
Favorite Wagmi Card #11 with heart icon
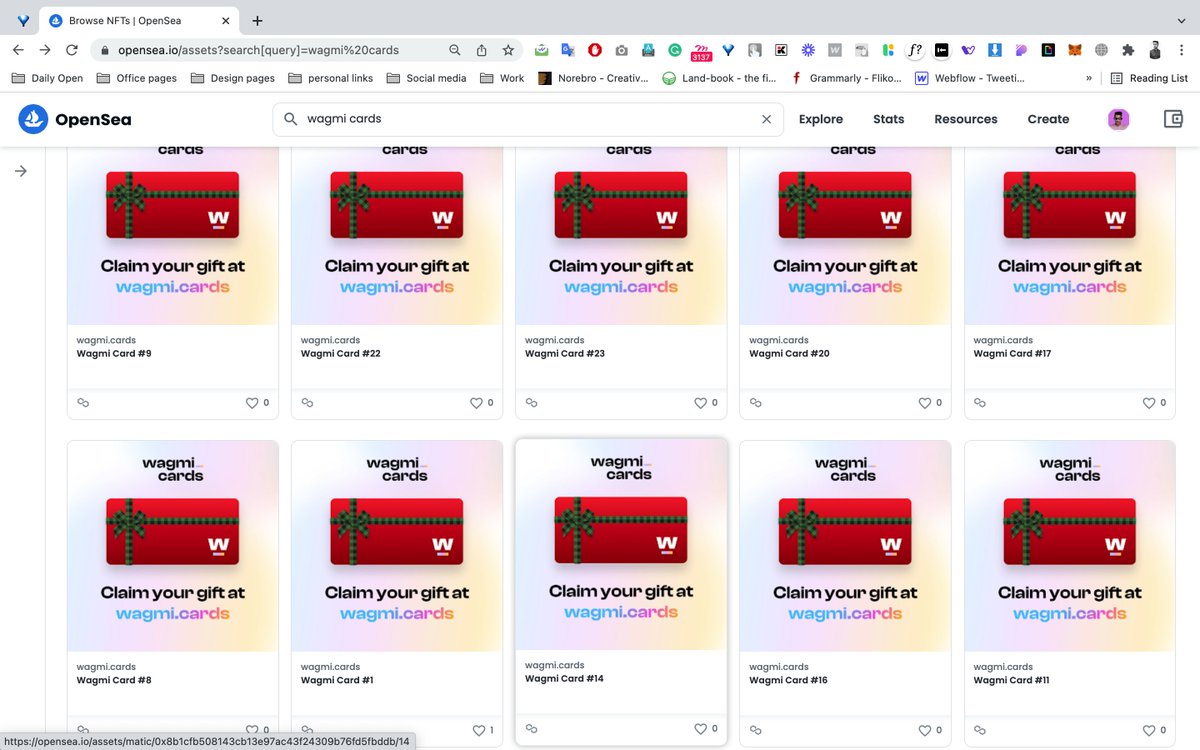pyautogui.click(x=1149, y=730)
